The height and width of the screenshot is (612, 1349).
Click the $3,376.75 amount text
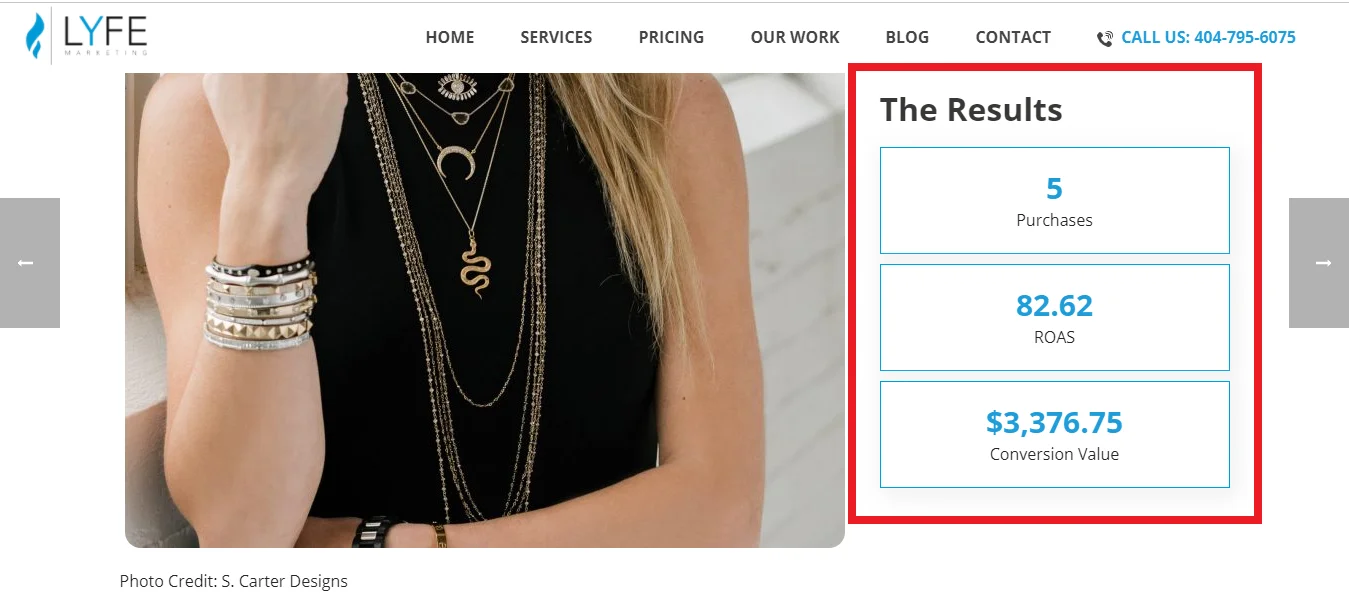coord(1054,422)
